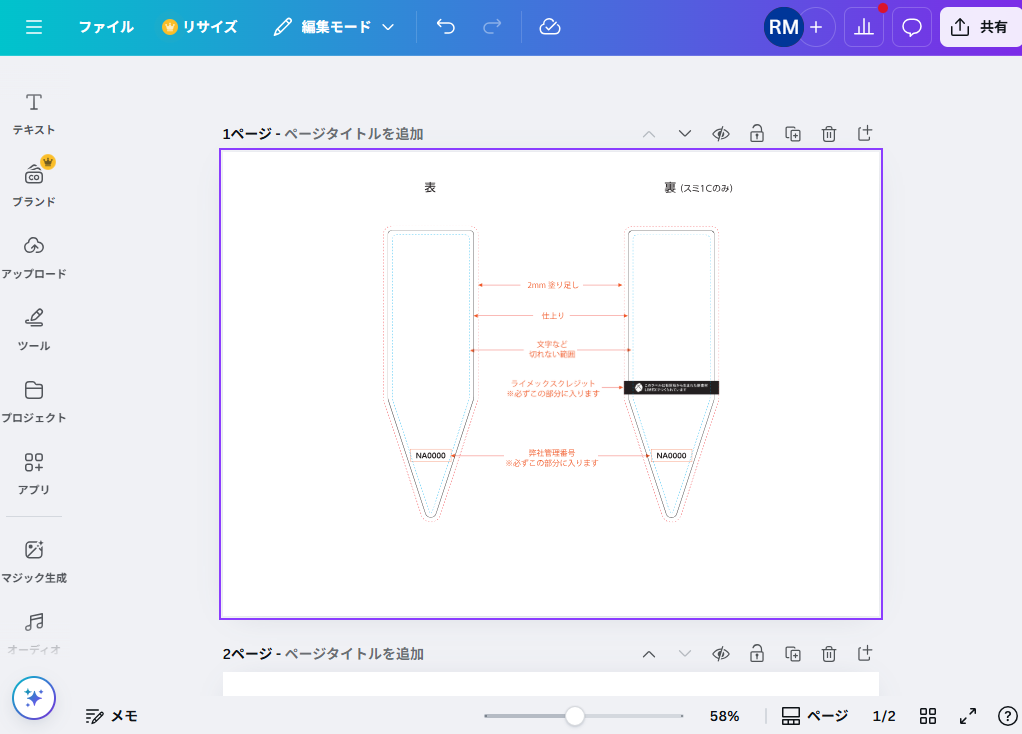
Task: Add a new page after page 1
Action: (x=865, y=134)
